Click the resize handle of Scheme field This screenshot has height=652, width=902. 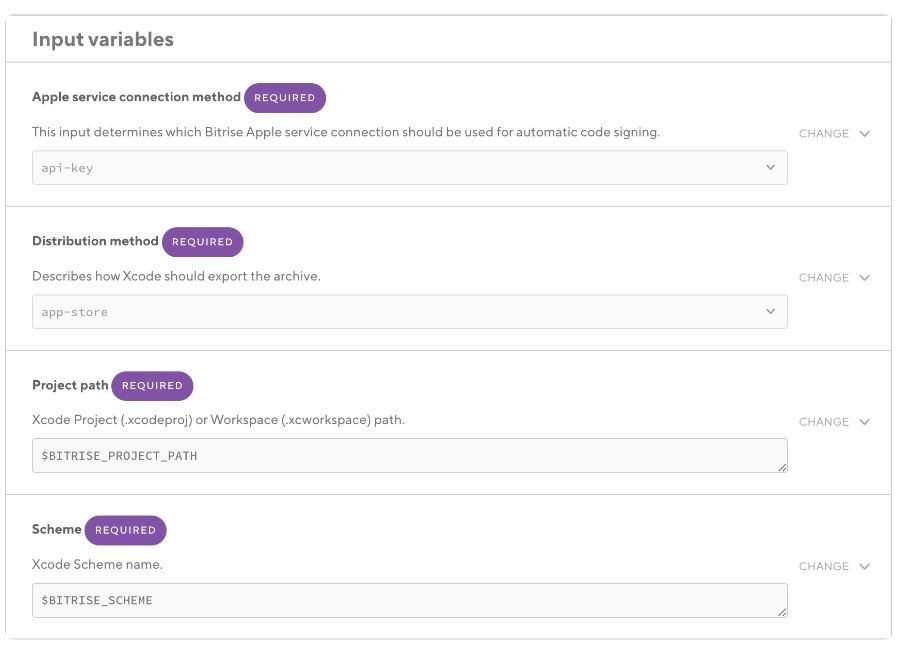pyautogui.click(x=781, y=611)
